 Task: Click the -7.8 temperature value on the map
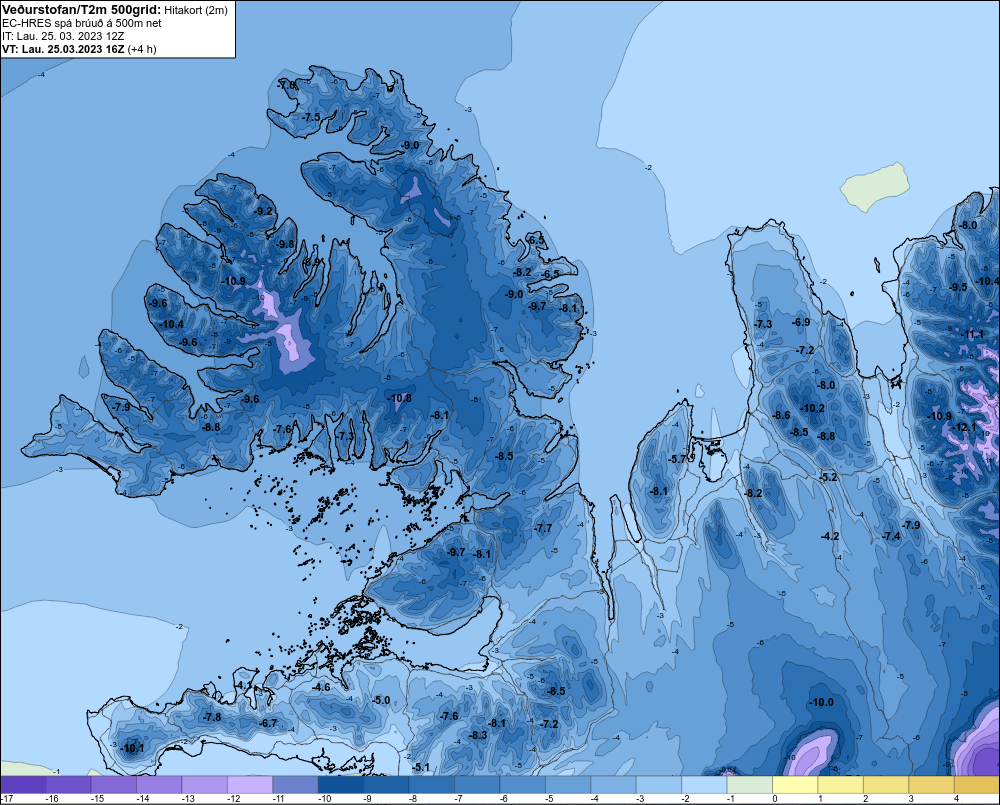pyautogui.click(x=212, y=717)
